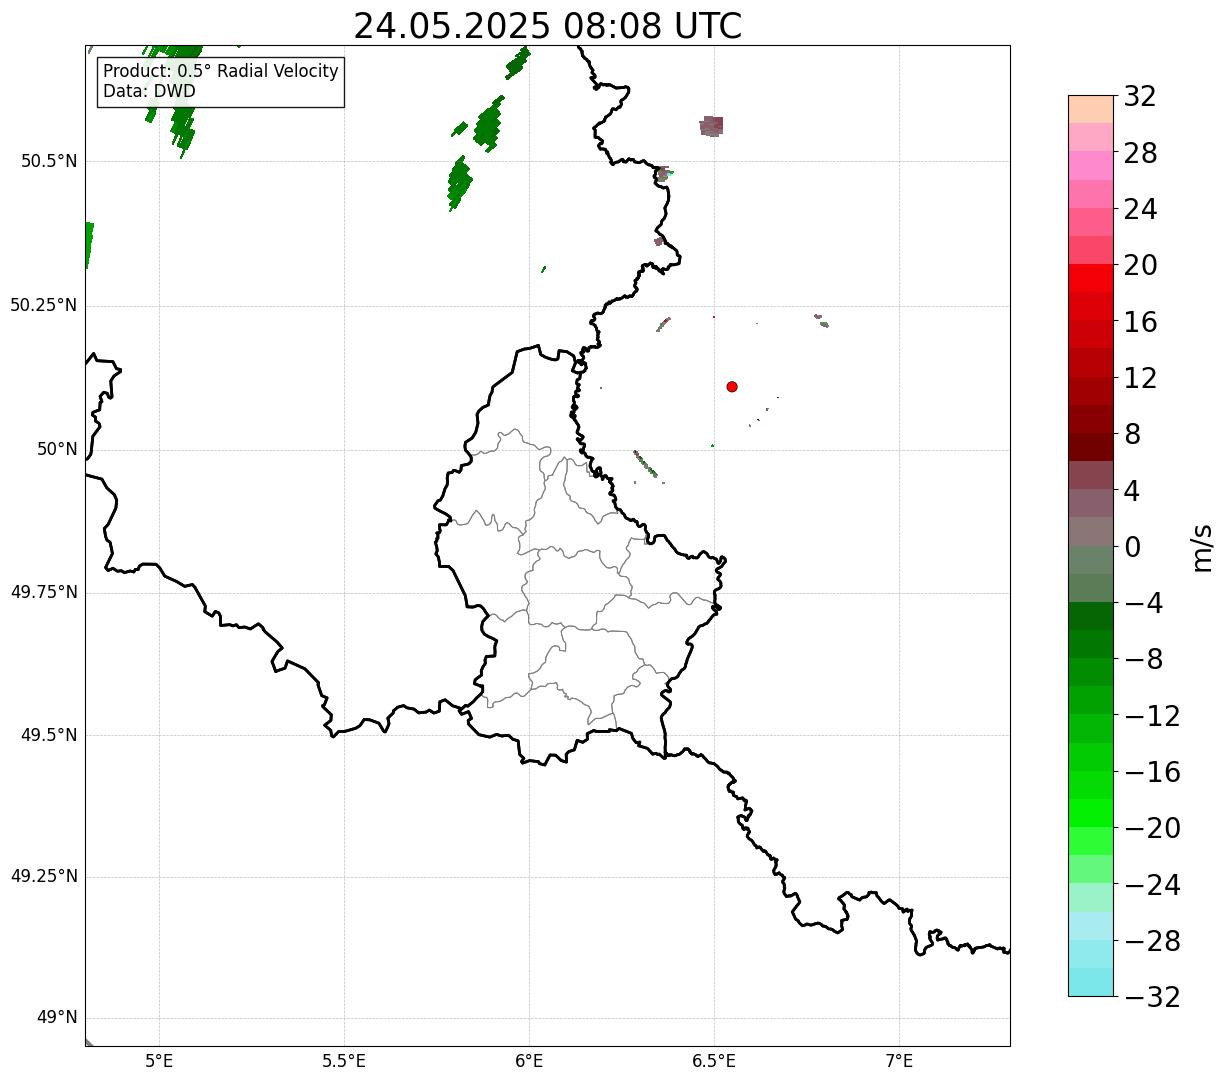Click the 49.75°N latitude label
Viewport: 1225px width, 1081px height.
(44, 593)
